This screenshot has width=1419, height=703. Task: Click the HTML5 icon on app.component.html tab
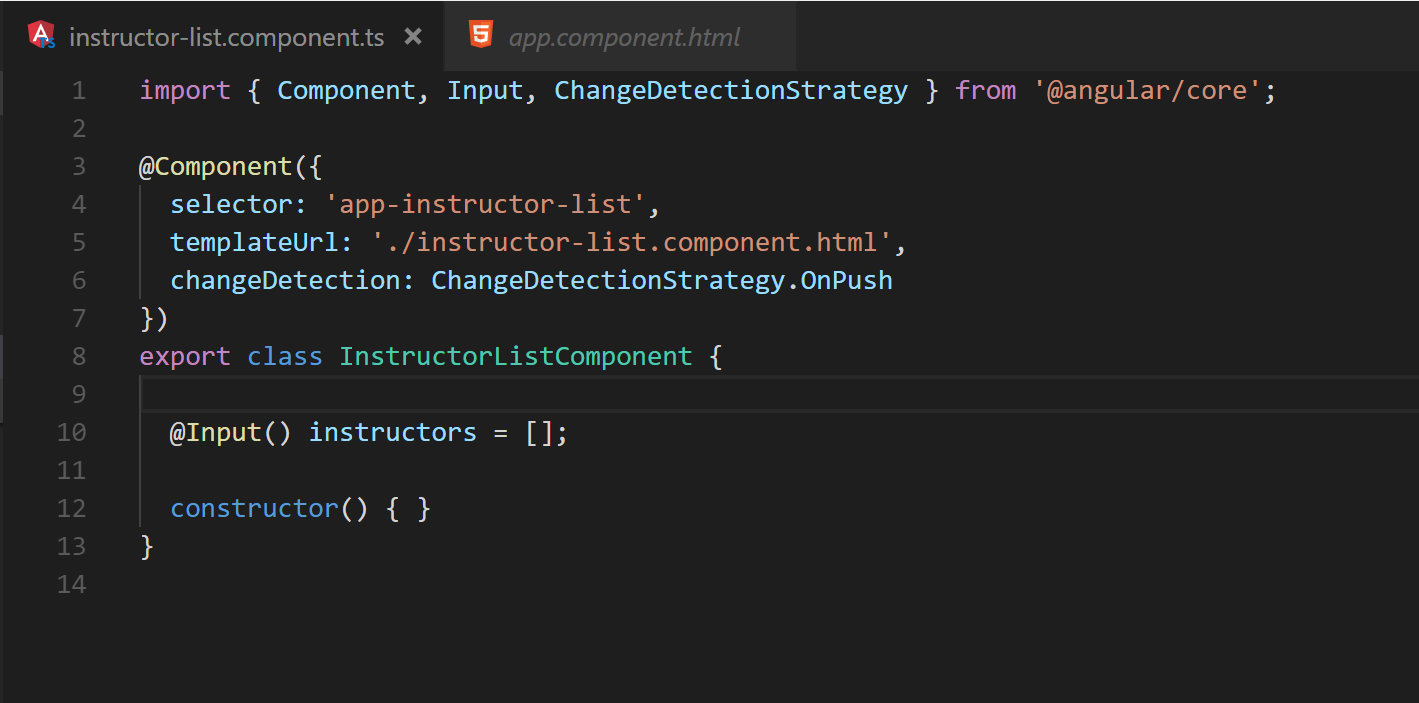click(x=481, y=36)
